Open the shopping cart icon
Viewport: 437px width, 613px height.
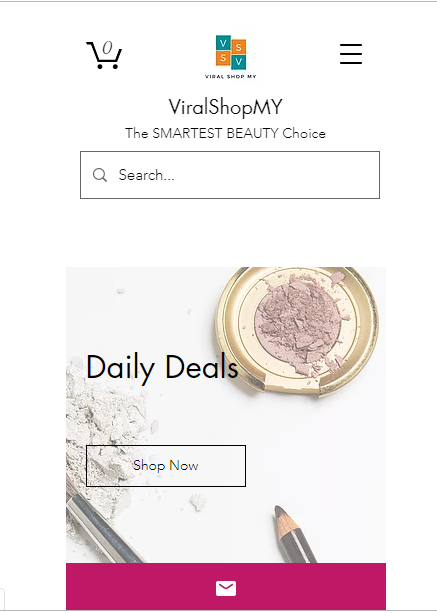click(104, 55)
